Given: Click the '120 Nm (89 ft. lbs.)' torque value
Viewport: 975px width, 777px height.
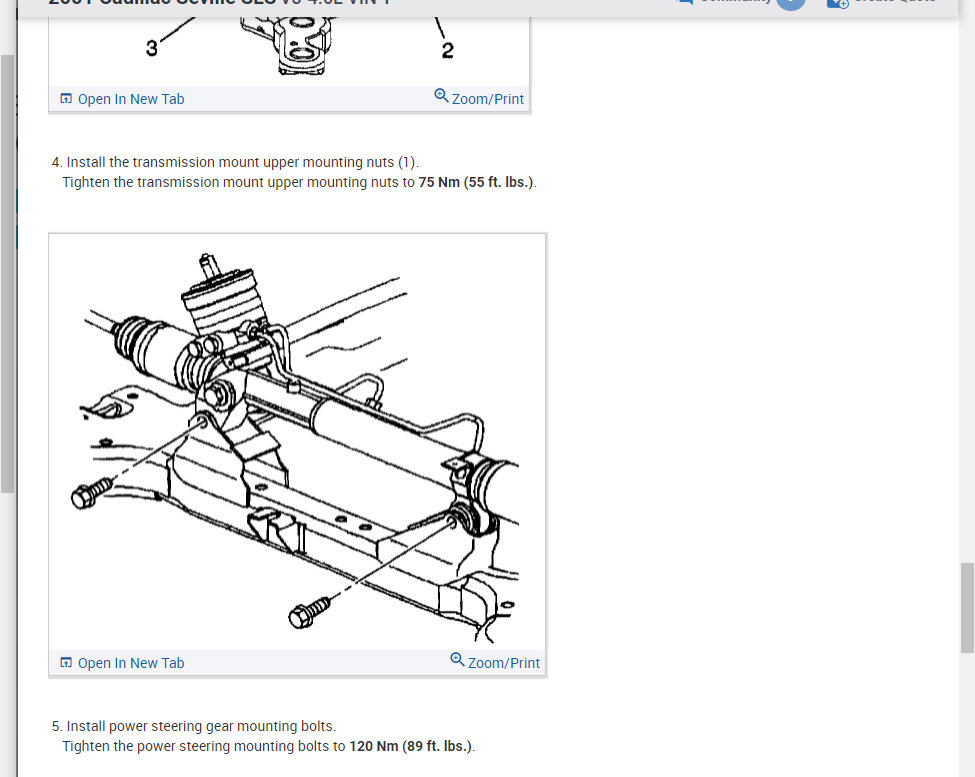Looking at the screenshot, I should (410, 746).
